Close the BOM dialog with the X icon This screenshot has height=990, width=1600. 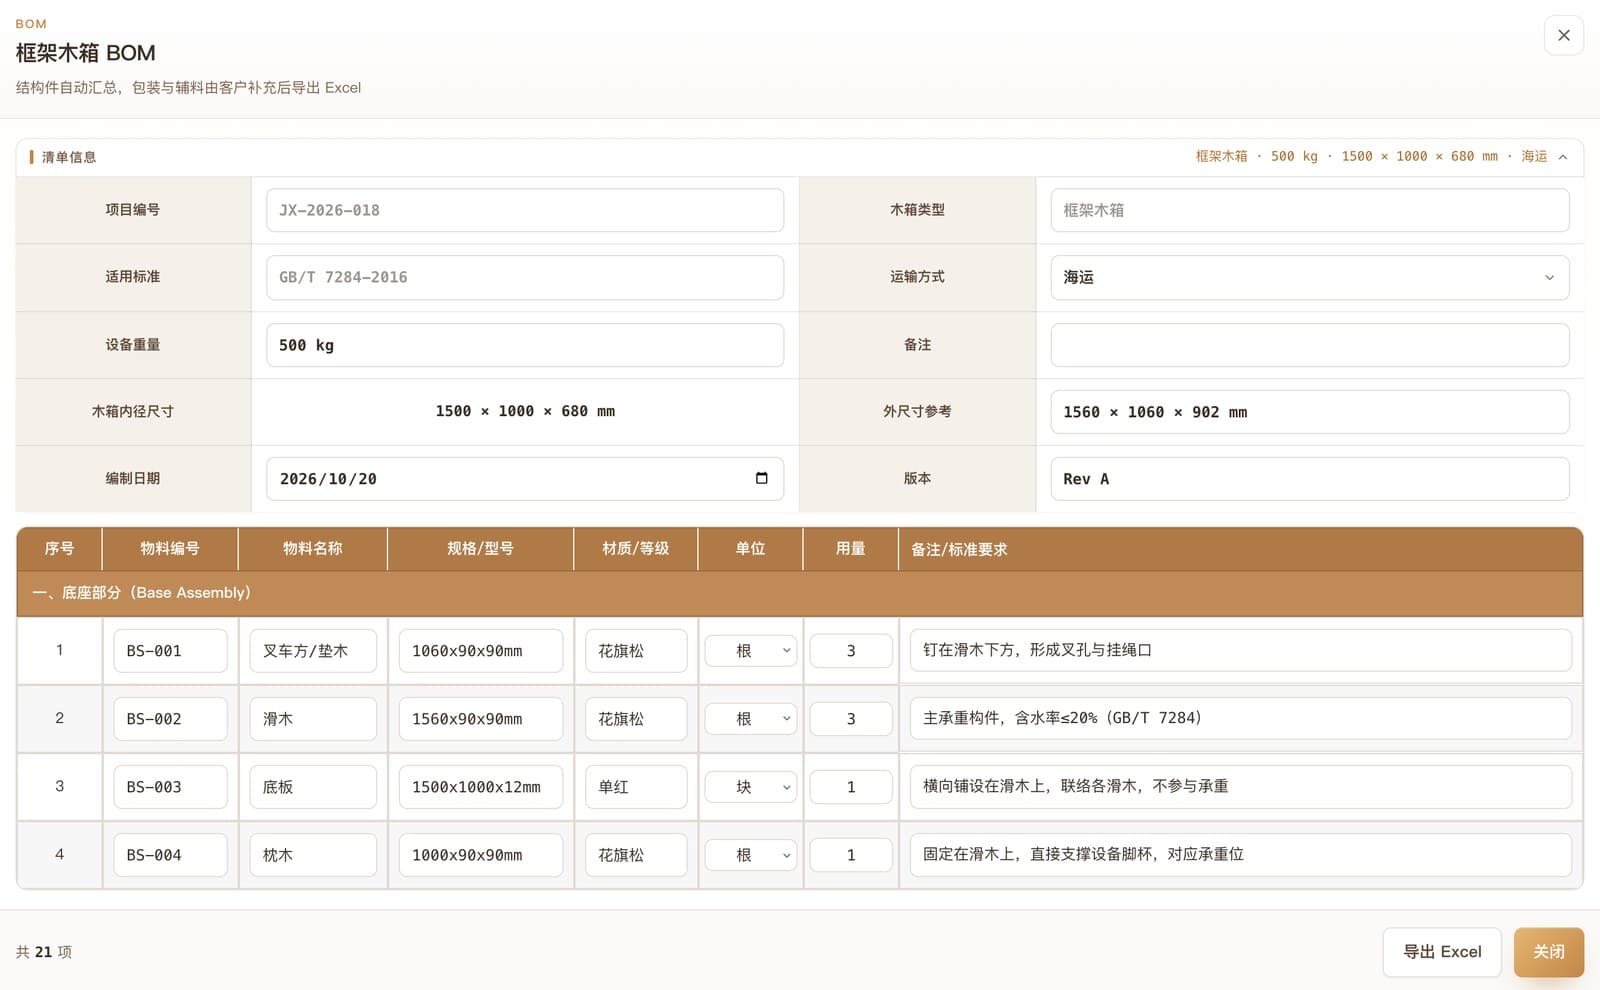pos(1563,35)
